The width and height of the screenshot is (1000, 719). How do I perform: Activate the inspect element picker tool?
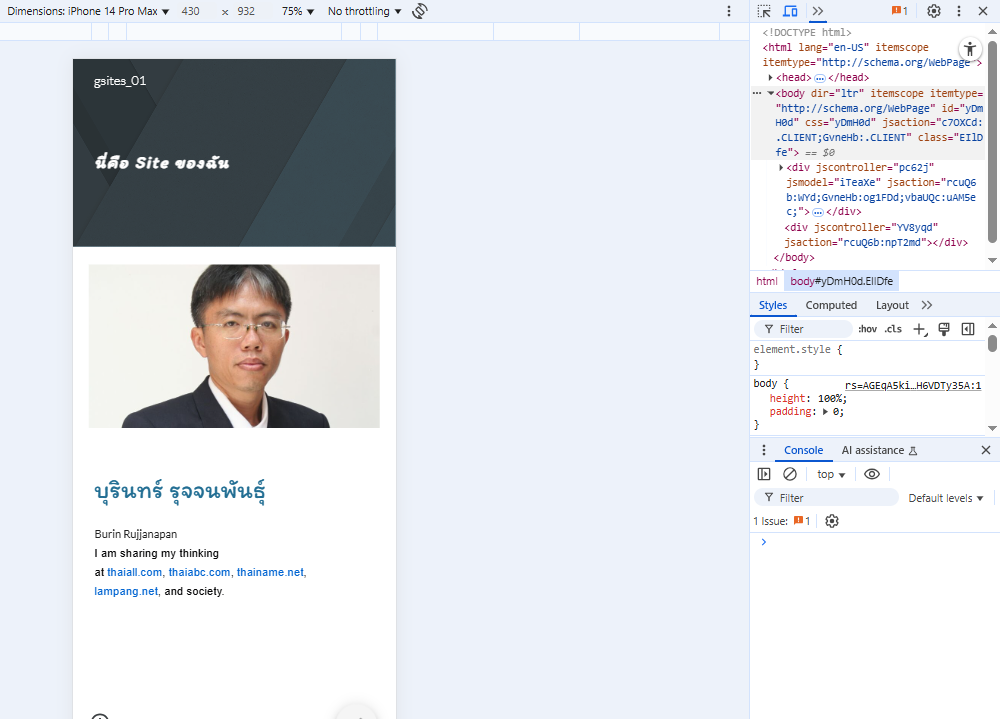click(764, 11)
